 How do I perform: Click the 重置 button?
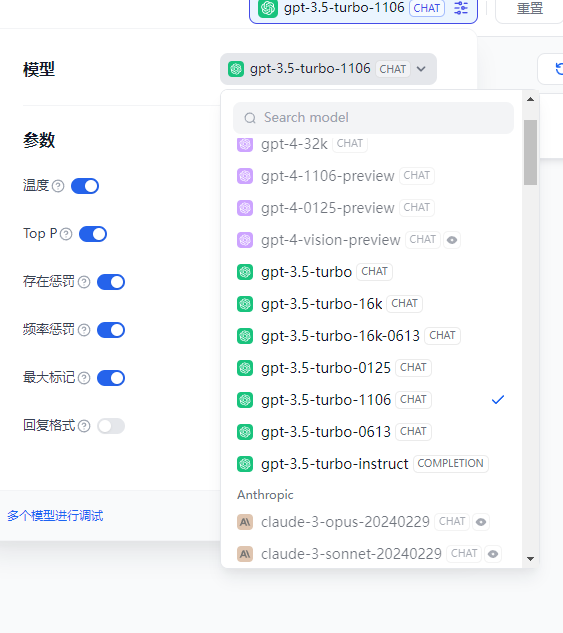pos(530,8)
